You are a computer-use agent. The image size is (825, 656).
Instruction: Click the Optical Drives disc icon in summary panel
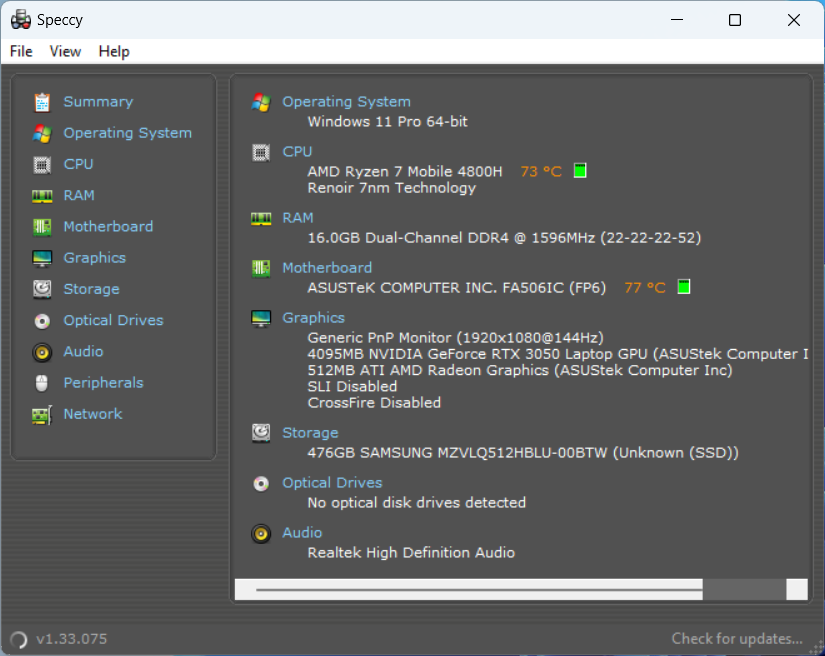pyautogui.click(x=261, y=483)
